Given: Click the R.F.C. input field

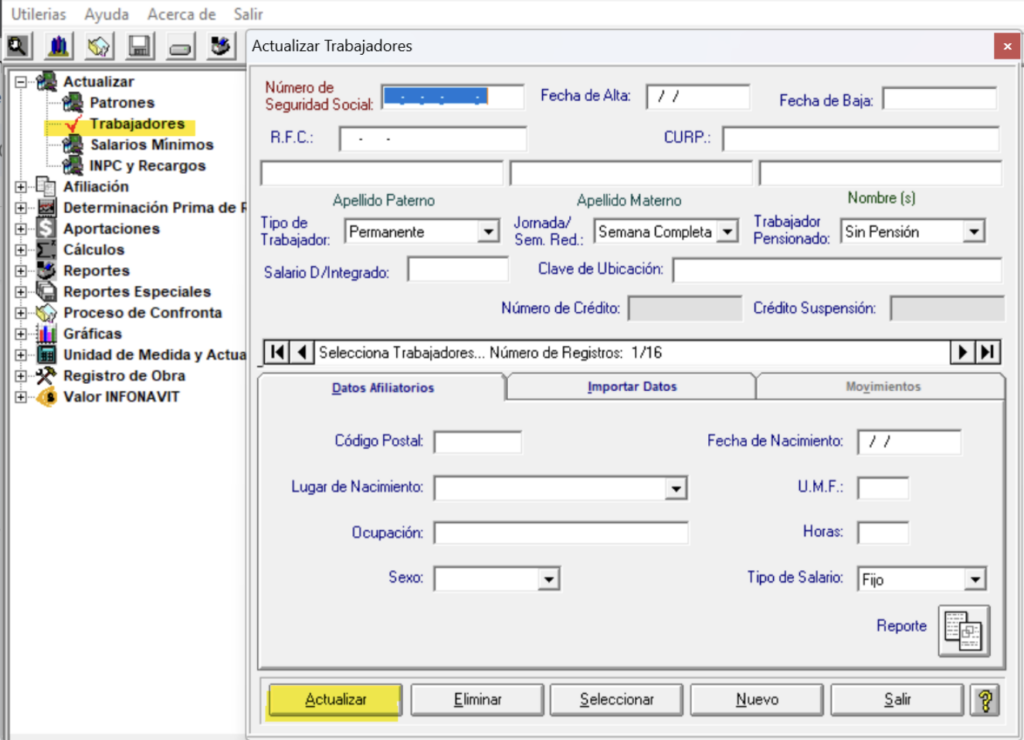Looking at the screenshot, I should (432, 139).
